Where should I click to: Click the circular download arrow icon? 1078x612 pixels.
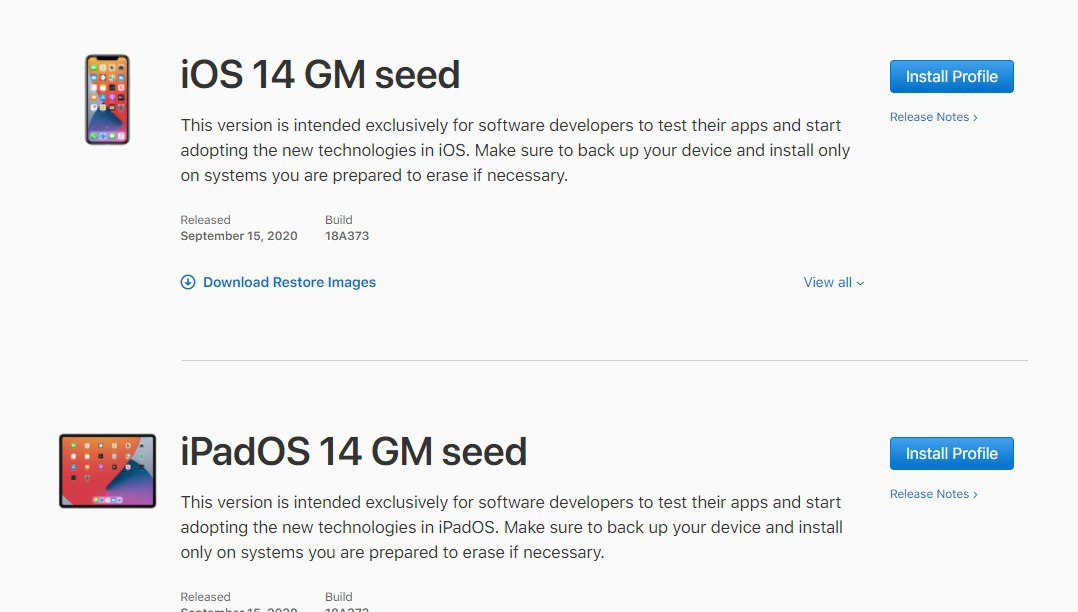coord(188,282)
